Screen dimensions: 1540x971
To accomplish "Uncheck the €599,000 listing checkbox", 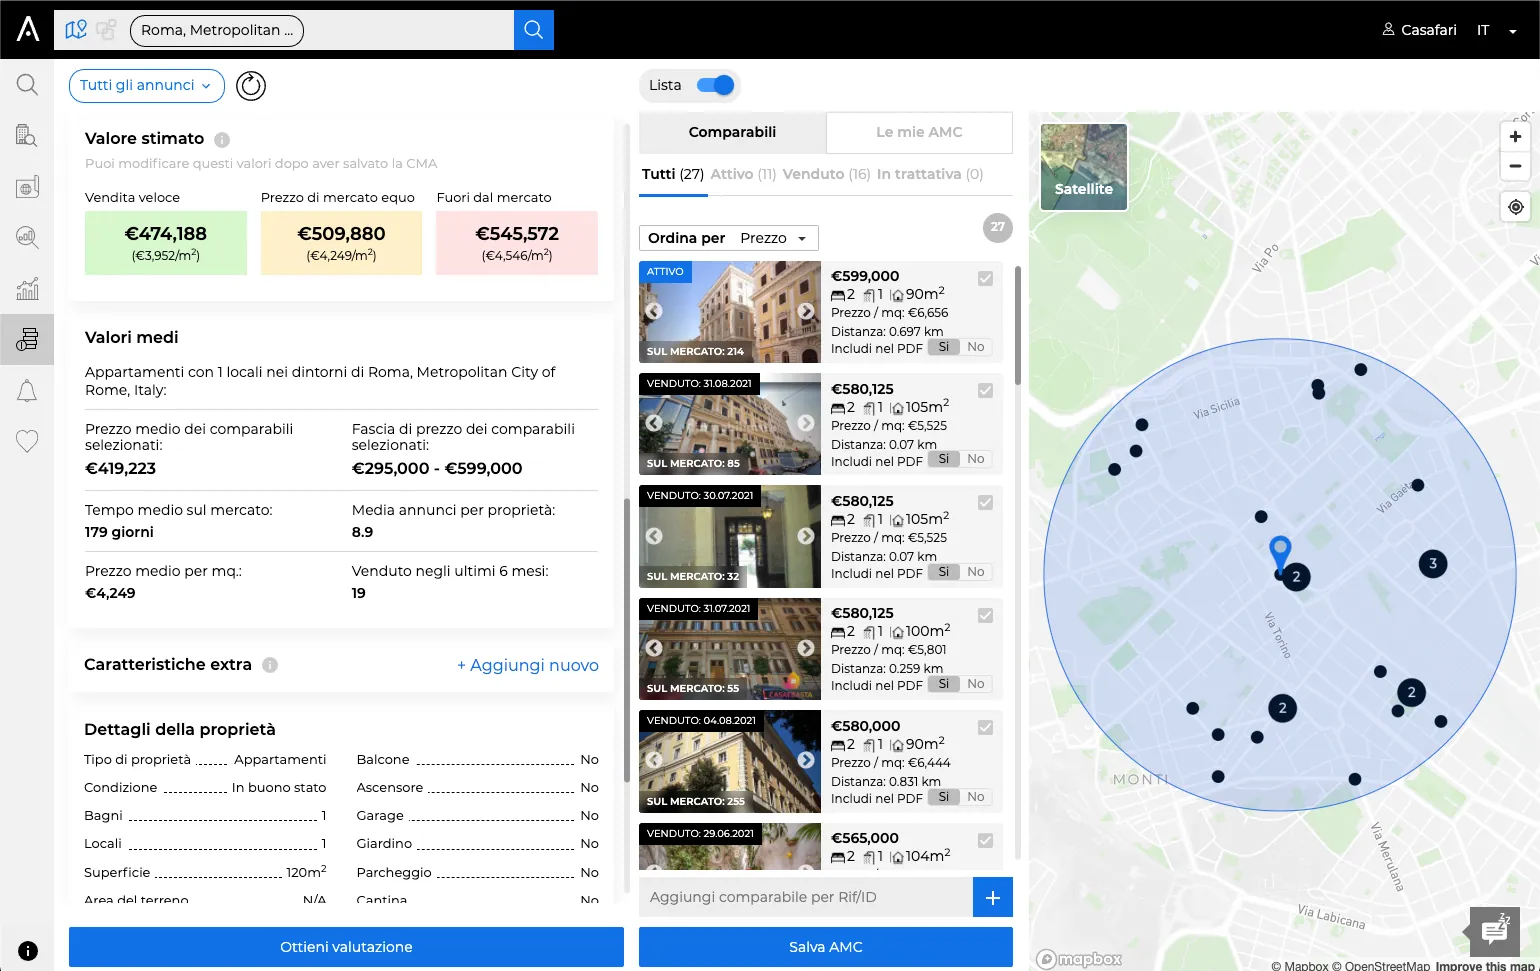I will point(986,279).
